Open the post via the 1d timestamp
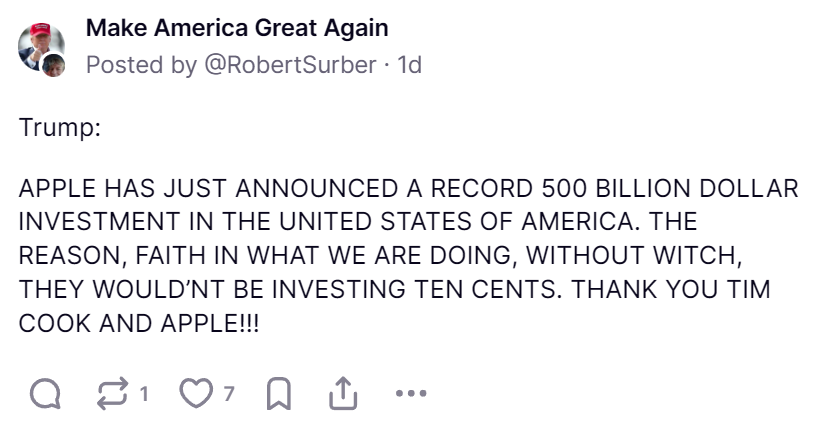 pos(409,65)
